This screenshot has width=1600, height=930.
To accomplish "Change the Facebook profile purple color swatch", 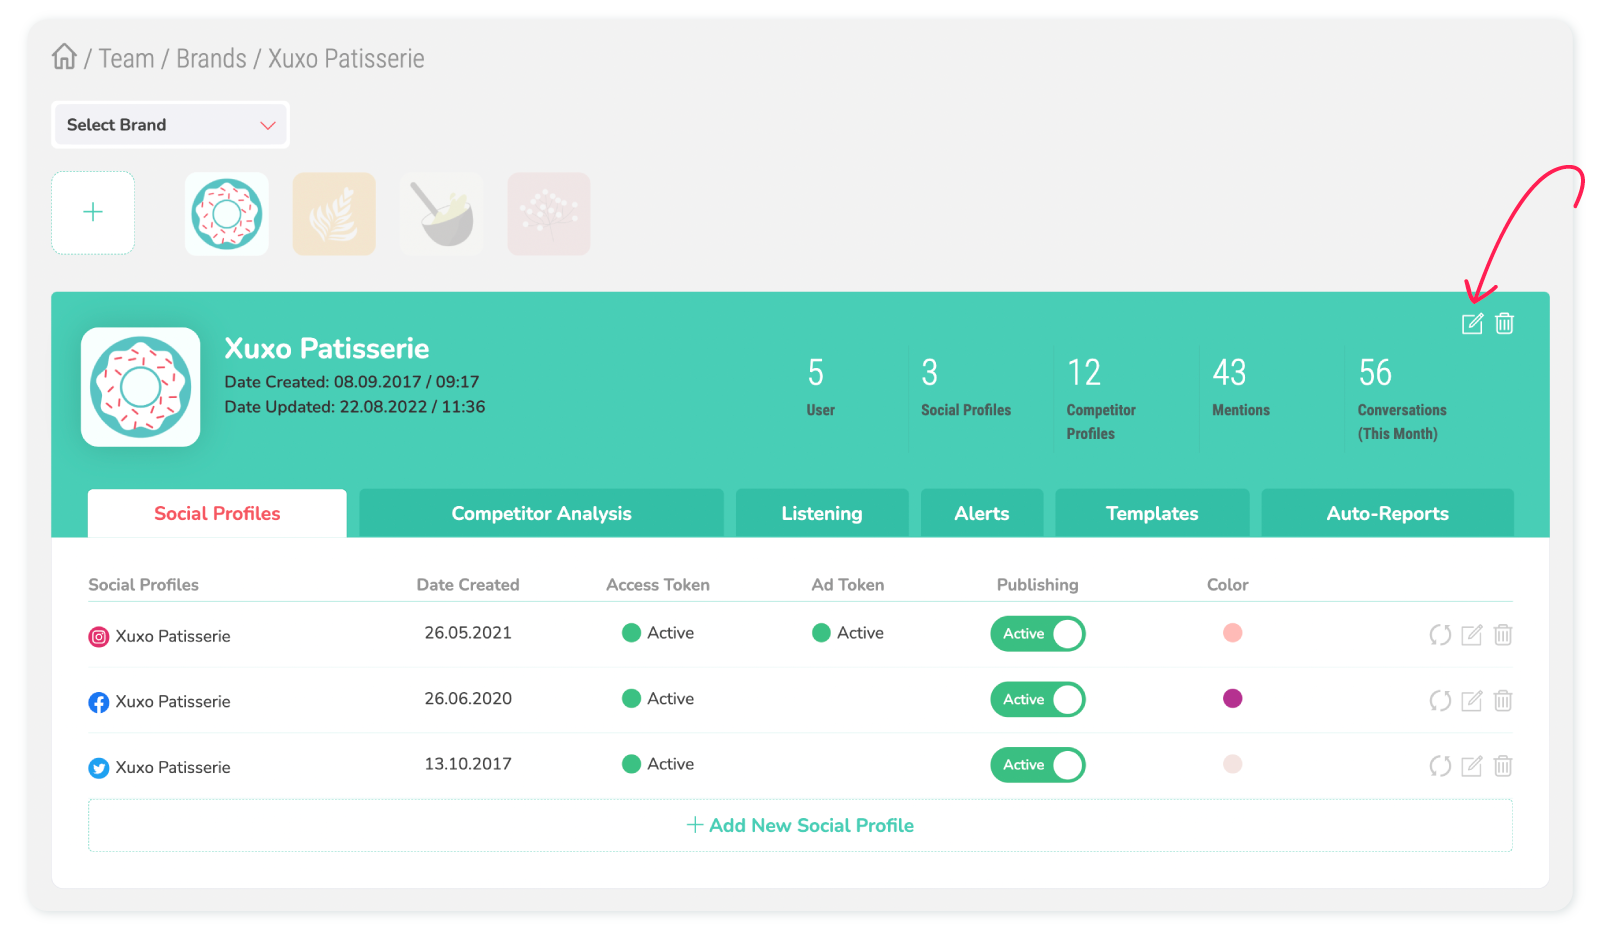I will (1232, 698).
